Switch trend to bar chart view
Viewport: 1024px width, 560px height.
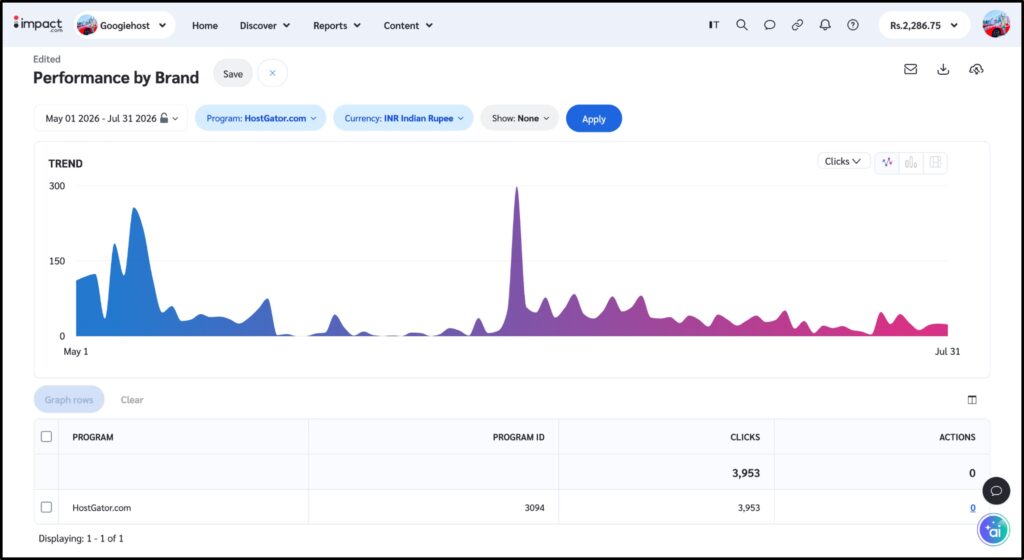click(911, 163)
